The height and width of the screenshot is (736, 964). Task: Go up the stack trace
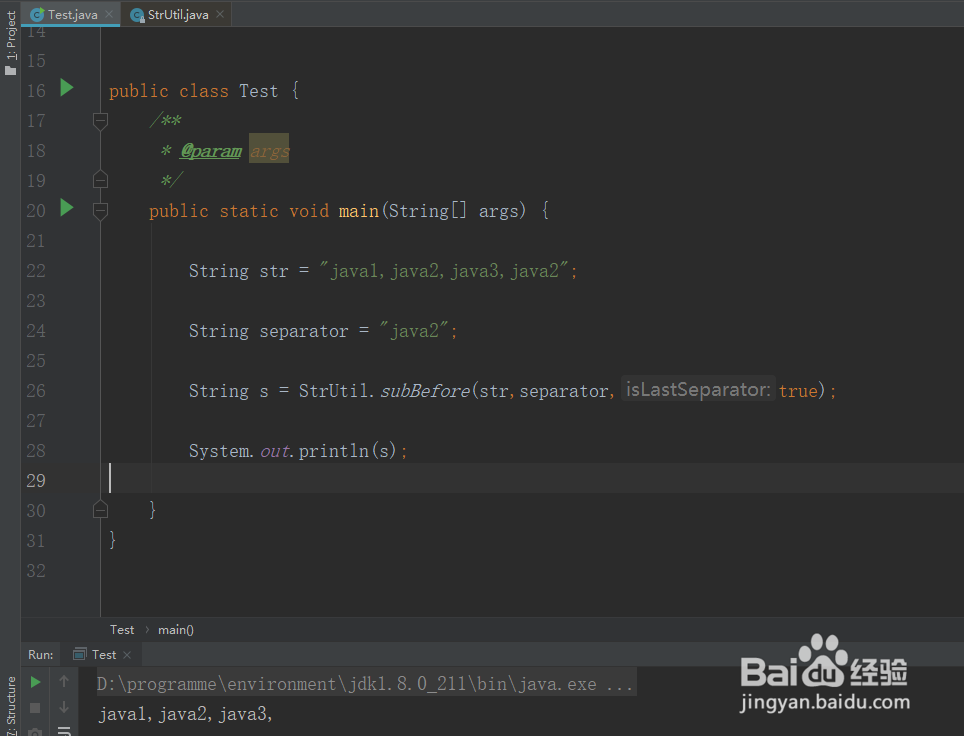coord(64,681)
